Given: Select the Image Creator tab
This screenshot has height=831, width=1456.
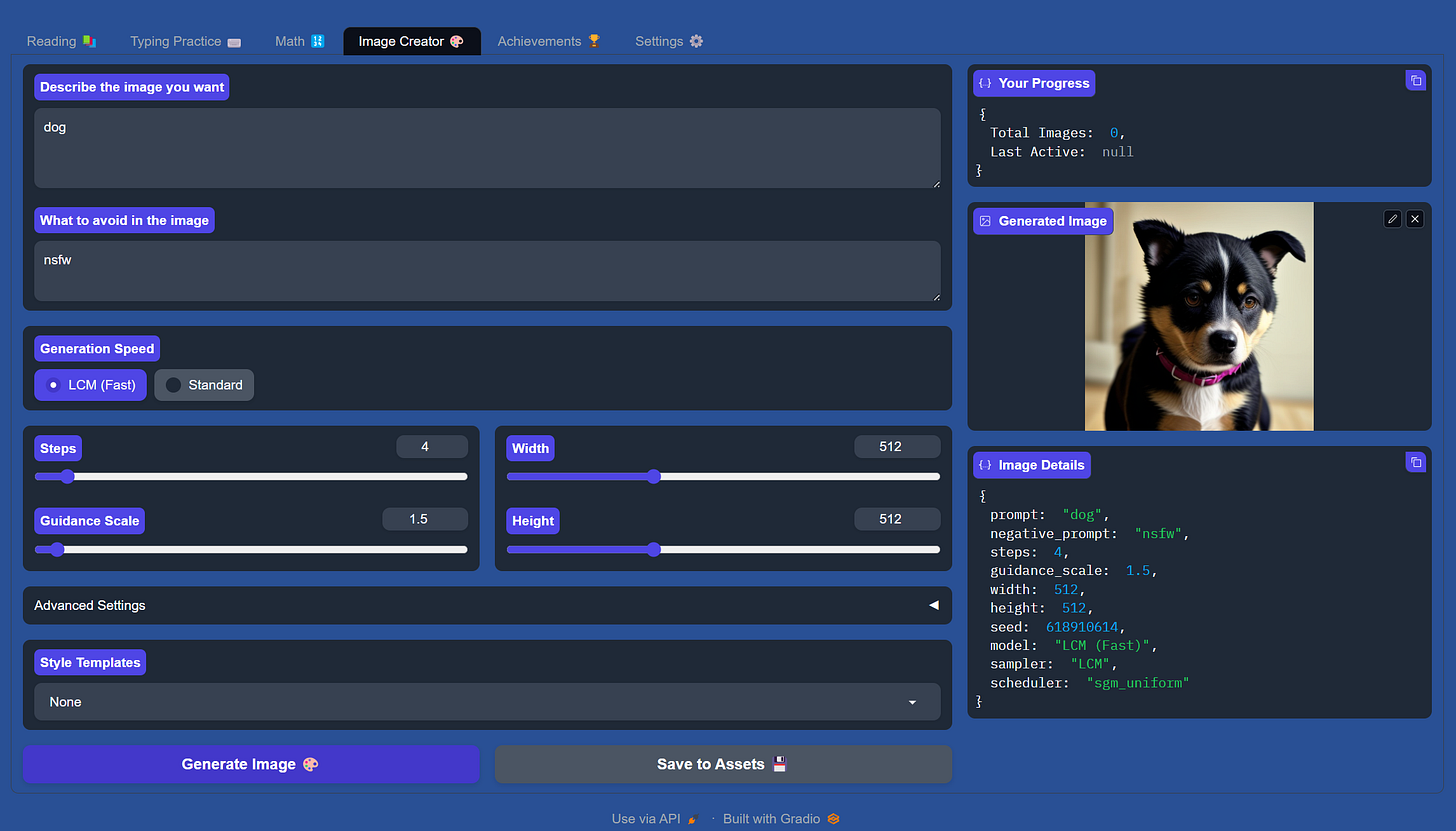Looking at the screenshot, I should pos(411,41).
